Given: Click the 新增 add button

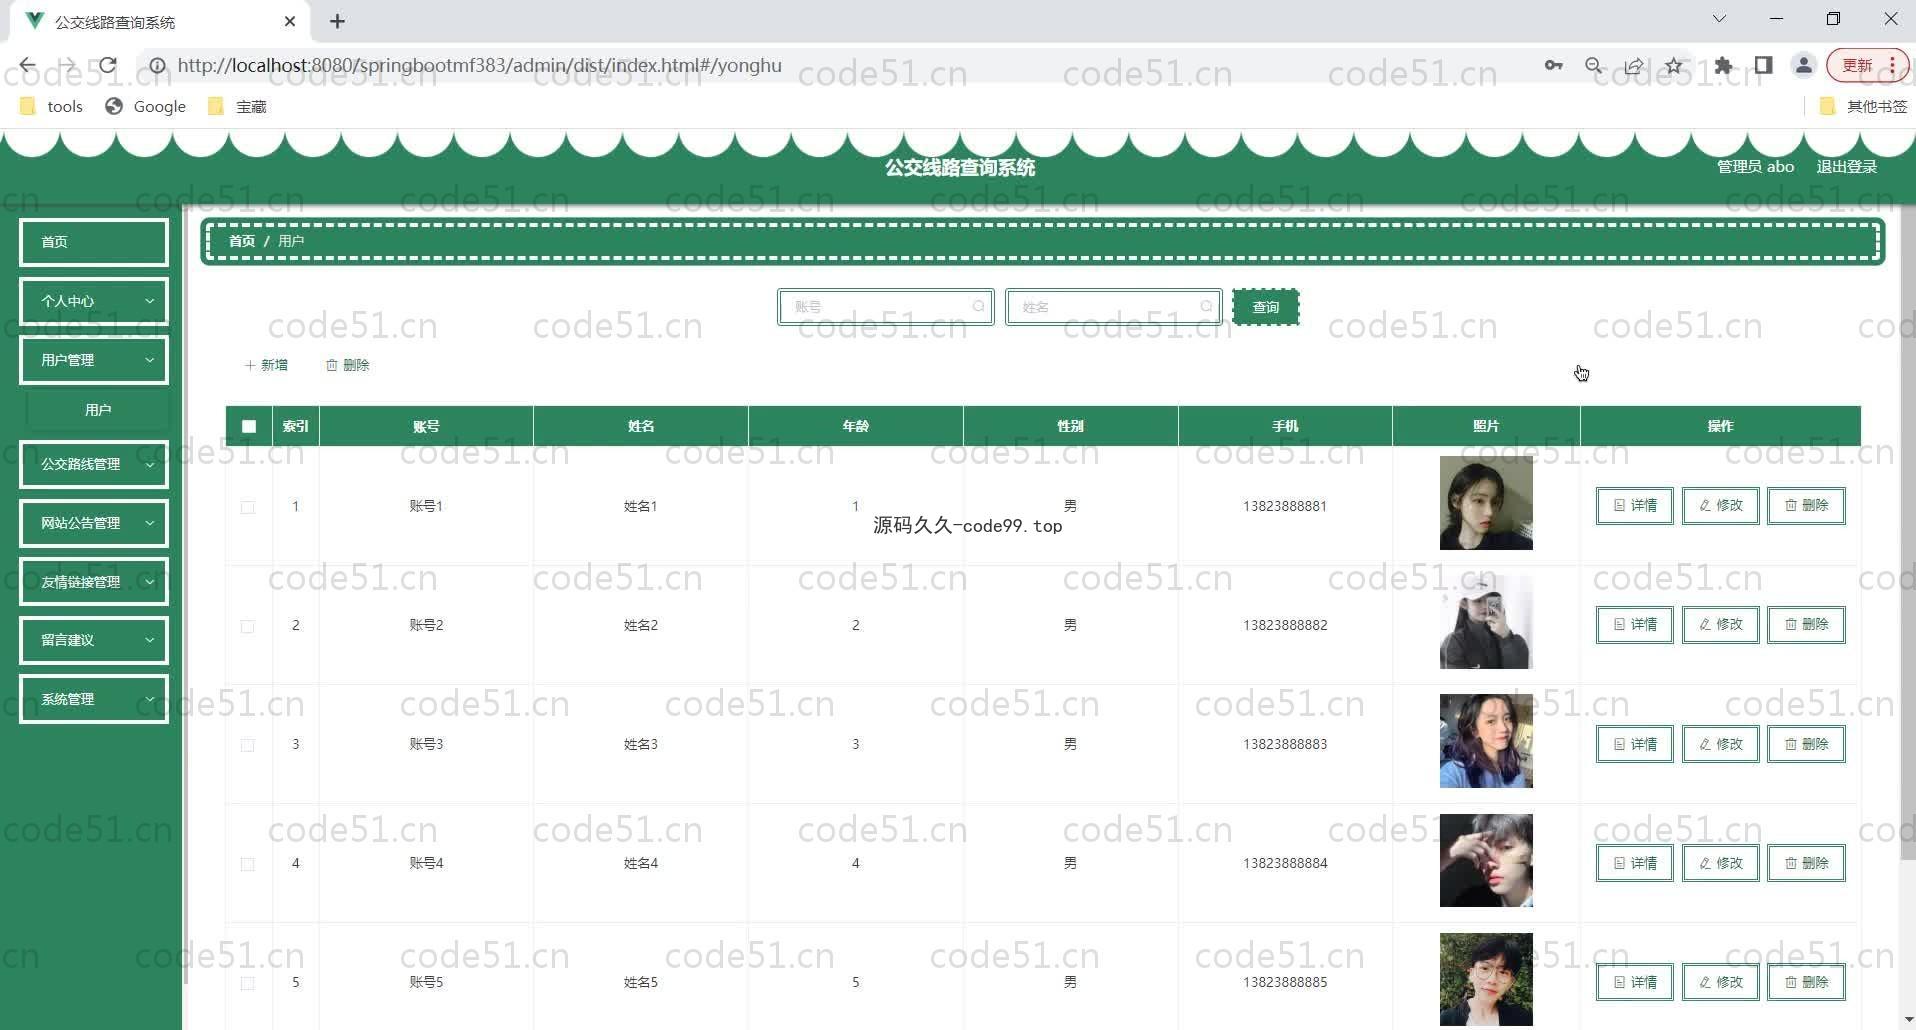Looking at the screenshot, I should [x=266, y=365].
